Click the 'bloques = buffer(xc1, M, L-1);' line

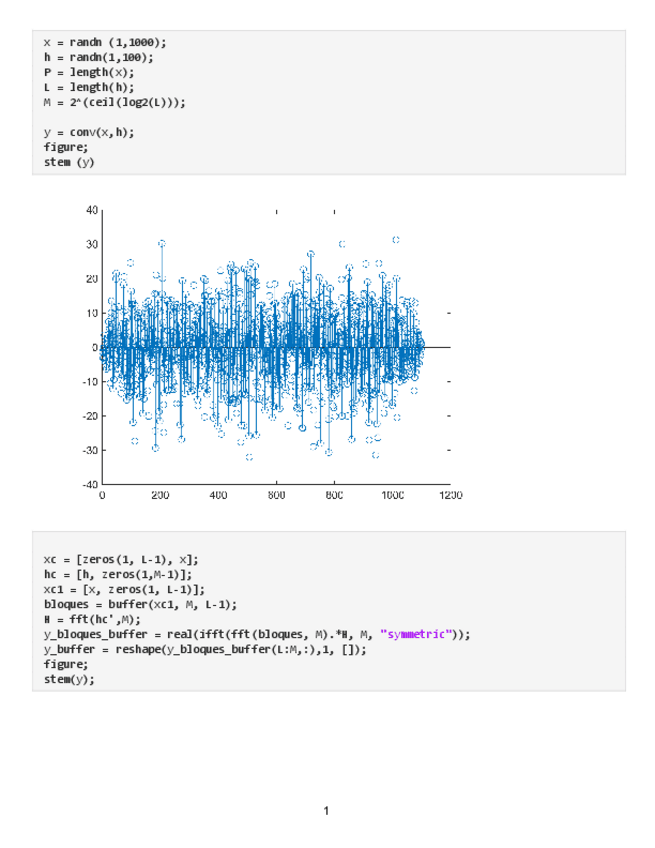(x=139, y=604)
